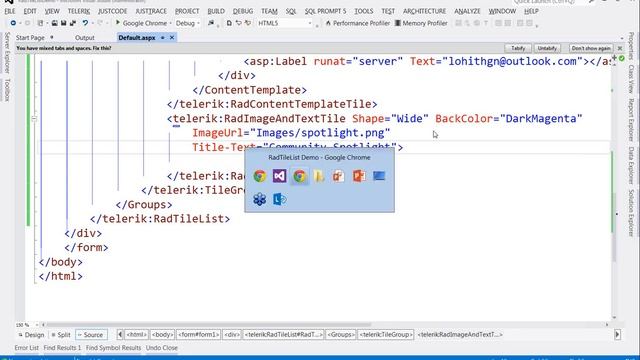Select the <body> tag breadcrumb

point(162,335)
